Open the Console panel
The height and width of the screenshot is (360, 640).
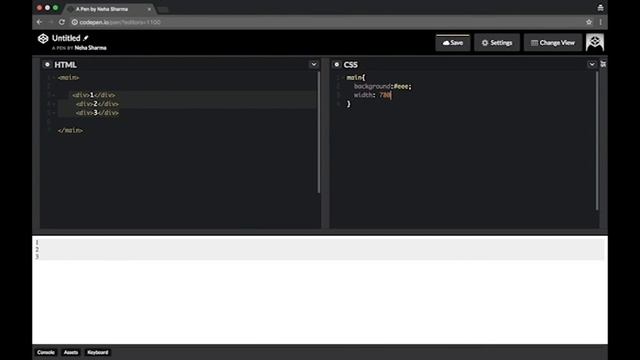(46, 352)
